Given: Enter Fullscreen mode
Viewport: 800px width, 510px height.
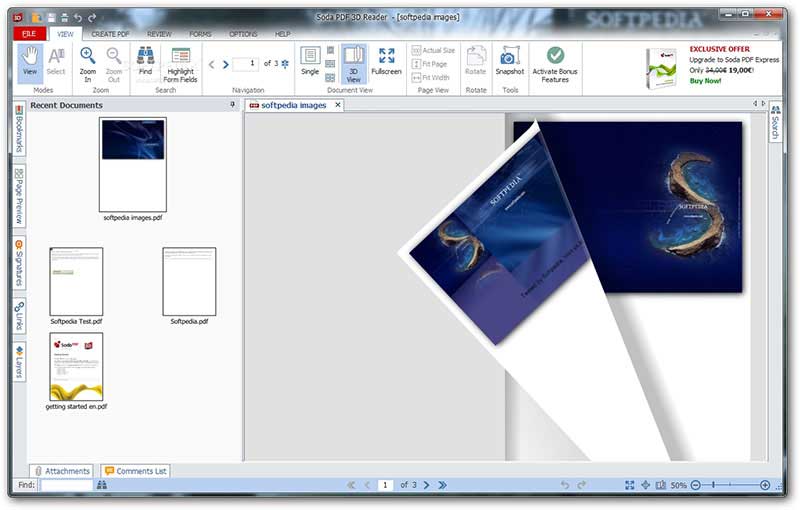Looking at the screenshot, I should pos(386,61).
